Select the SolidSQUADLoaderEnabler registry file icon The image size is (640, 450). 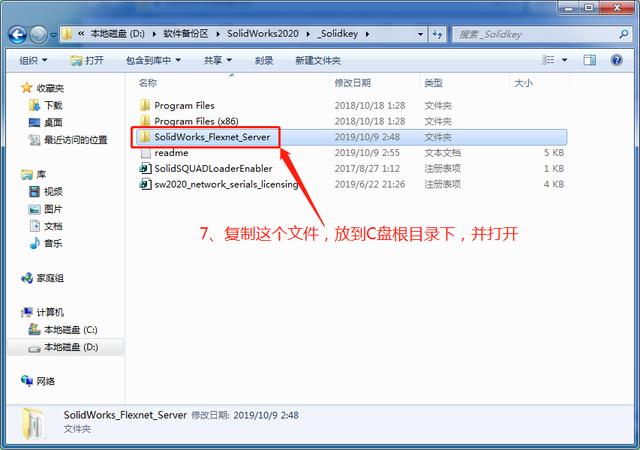click(x=146, y=169)
